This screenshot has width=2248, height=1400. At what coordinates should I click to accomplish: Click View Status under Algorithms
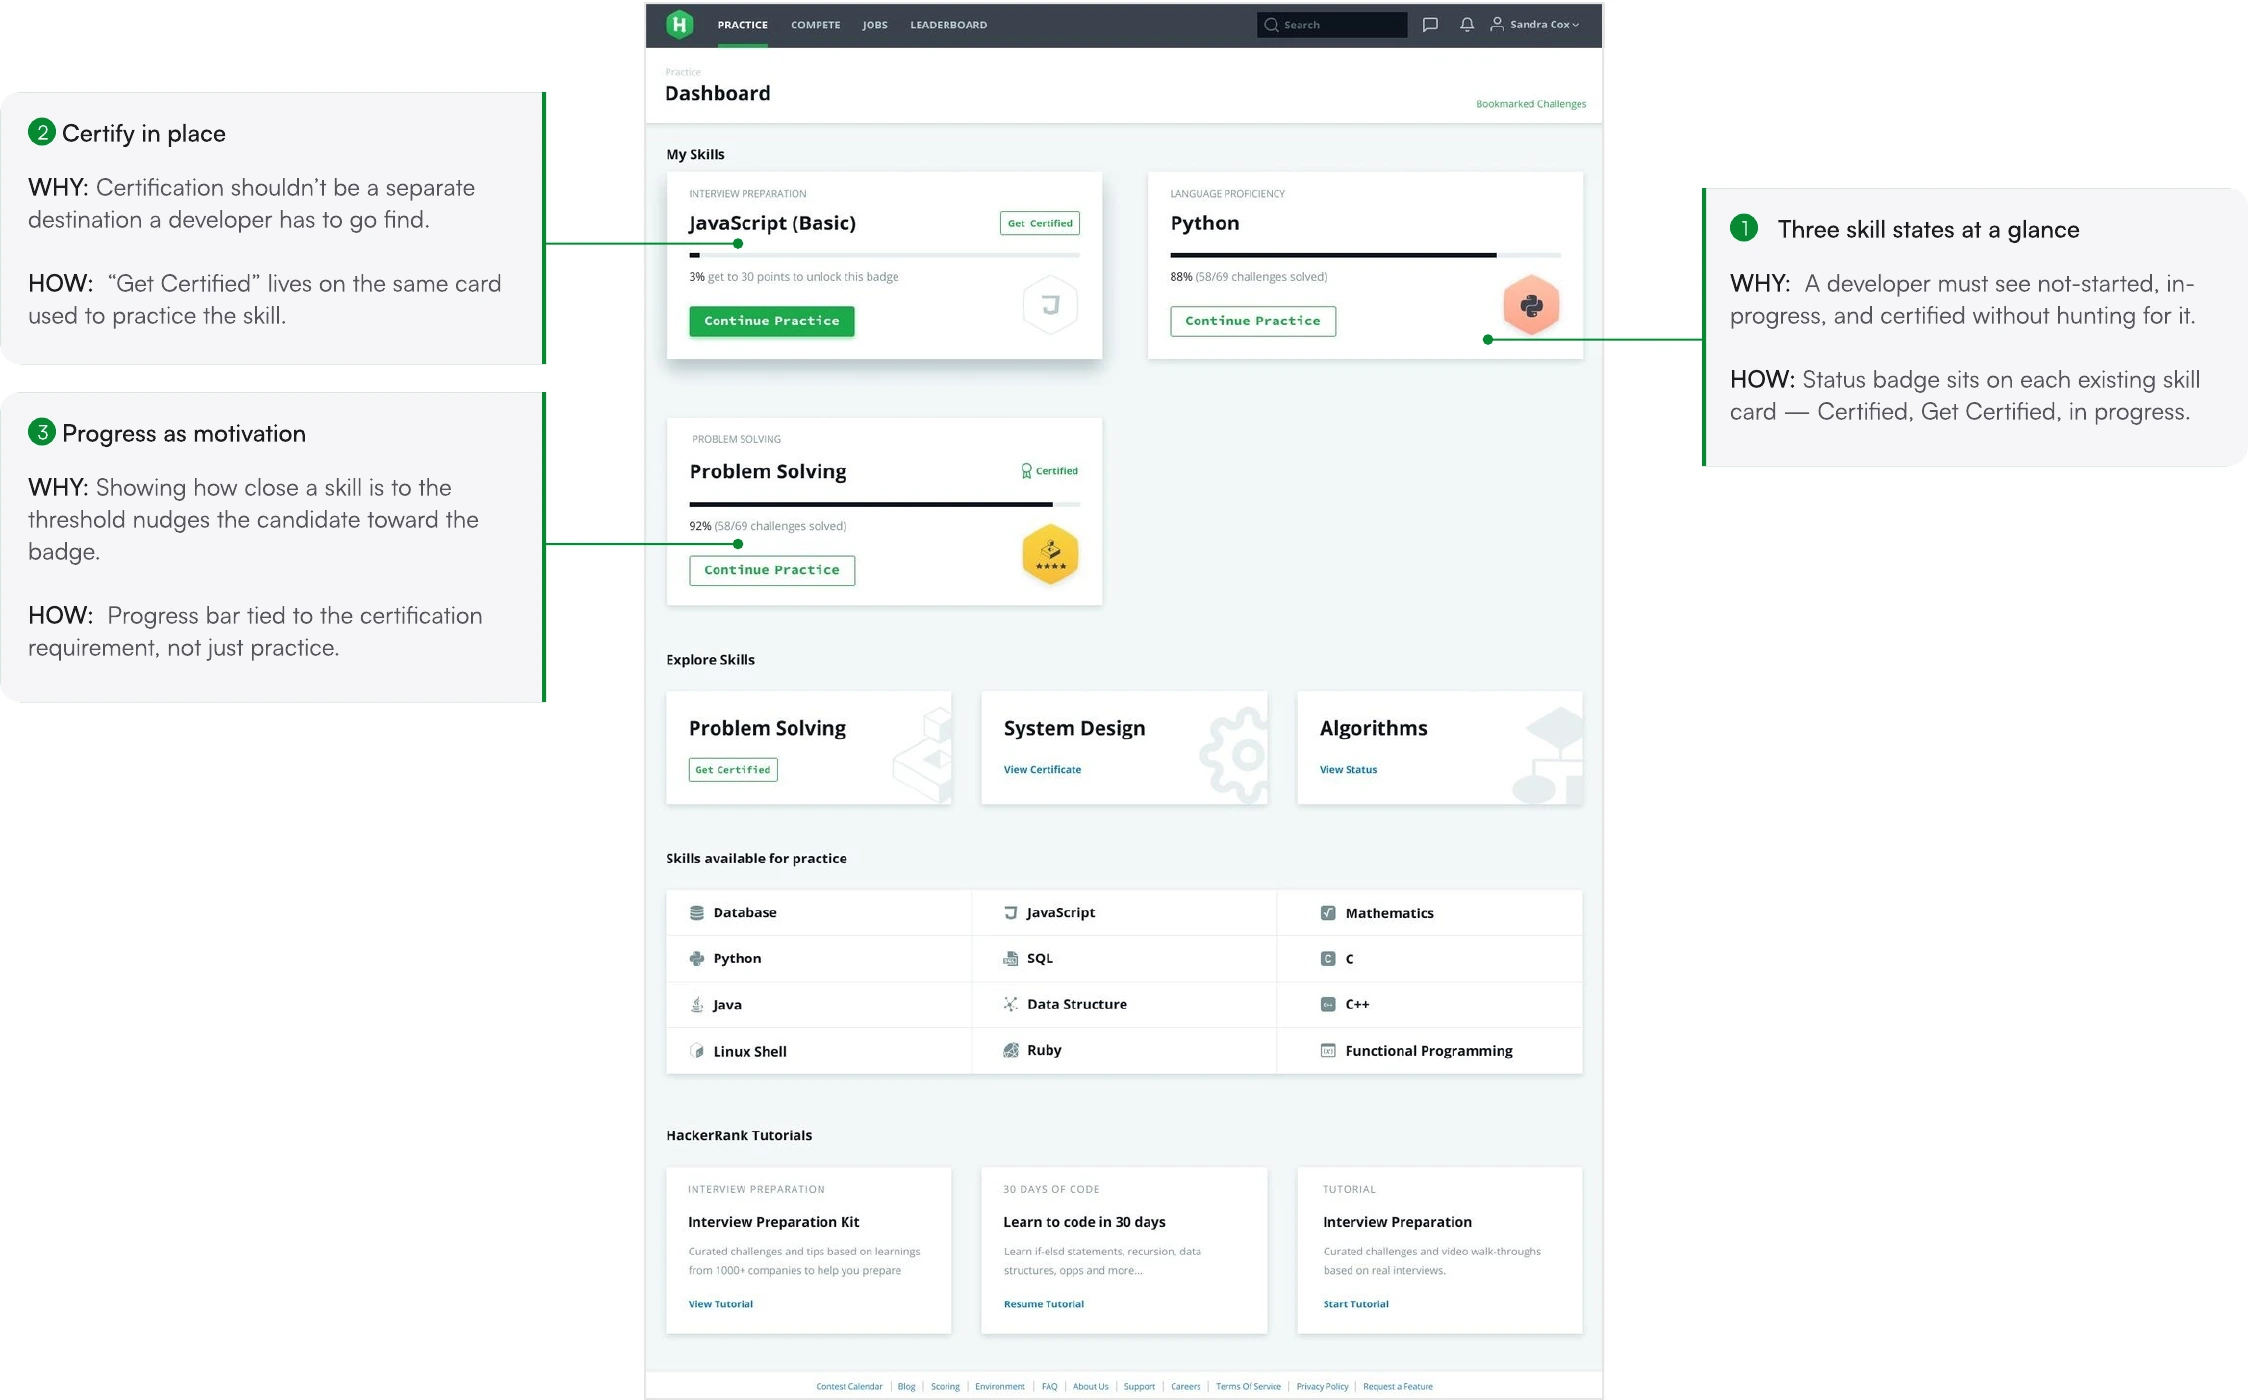(x=1348, y=770)
